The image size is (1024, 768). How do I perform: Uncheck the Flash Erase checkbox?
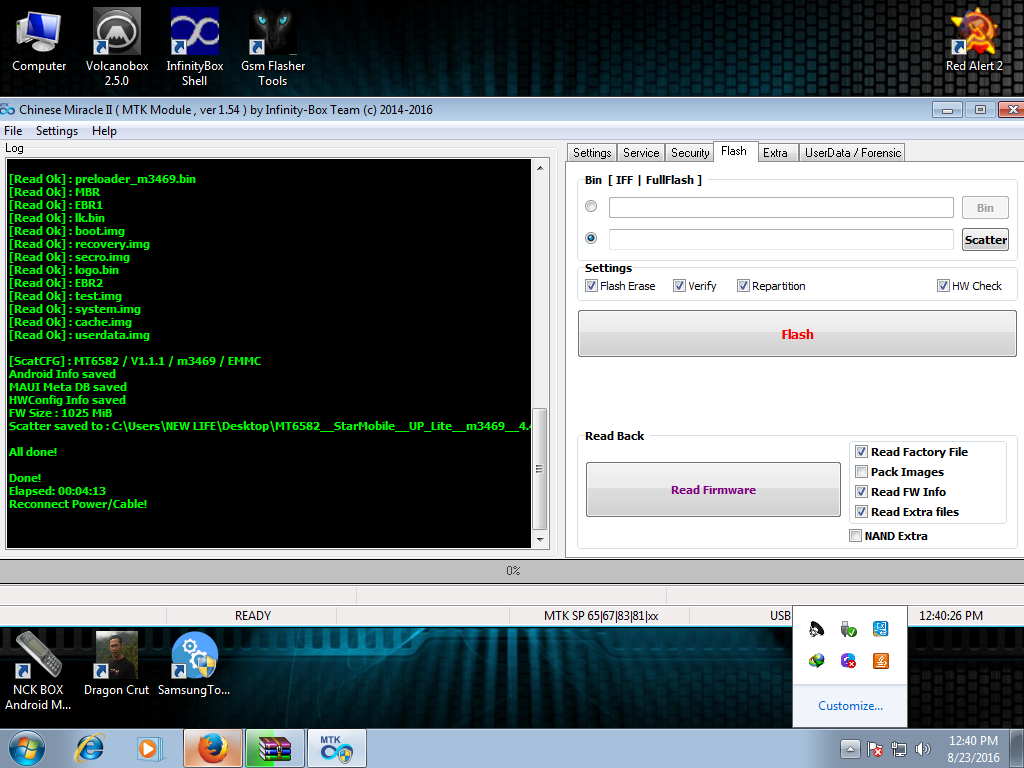[x=591, y=286]
